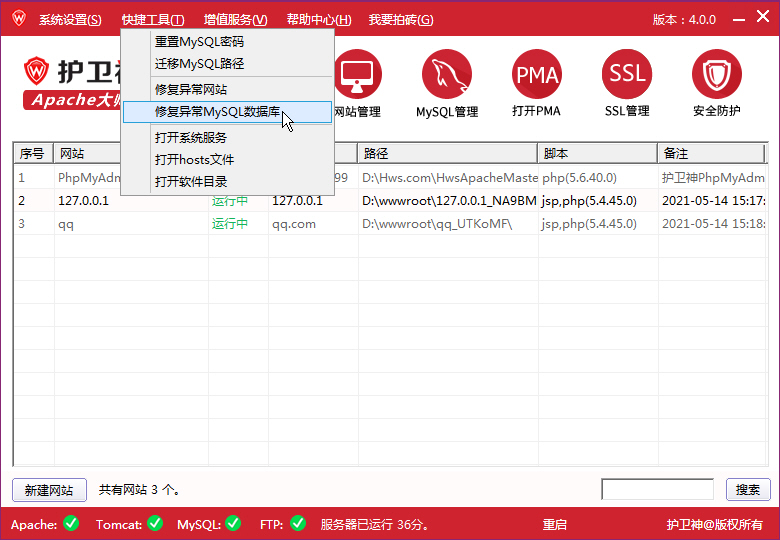Click the 打开PMA icon
This screenshot has width=780, height=540.
click(537, 75)
